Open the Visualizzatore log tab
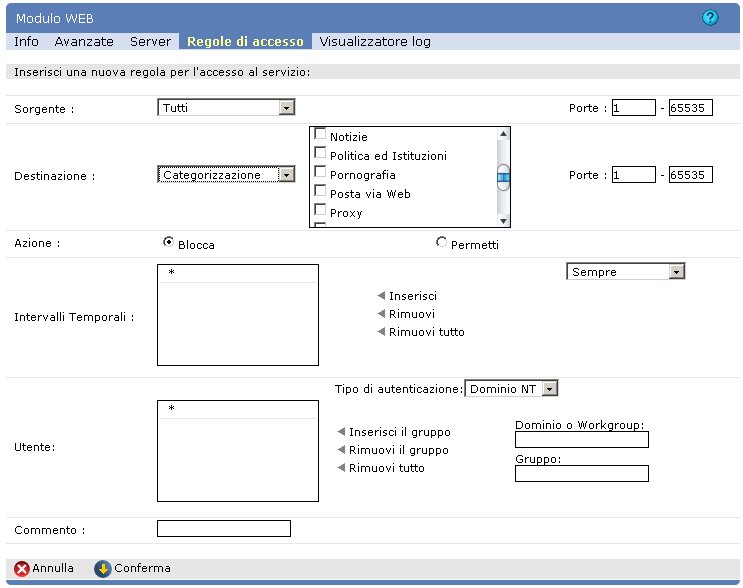 [374, 42]
